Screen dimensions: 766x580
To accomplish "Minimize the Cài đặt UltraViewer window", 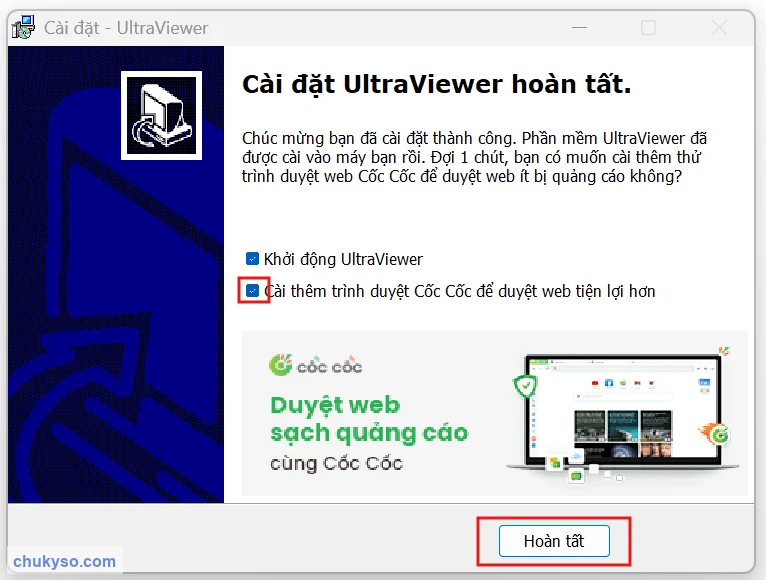I will point(579,27).
